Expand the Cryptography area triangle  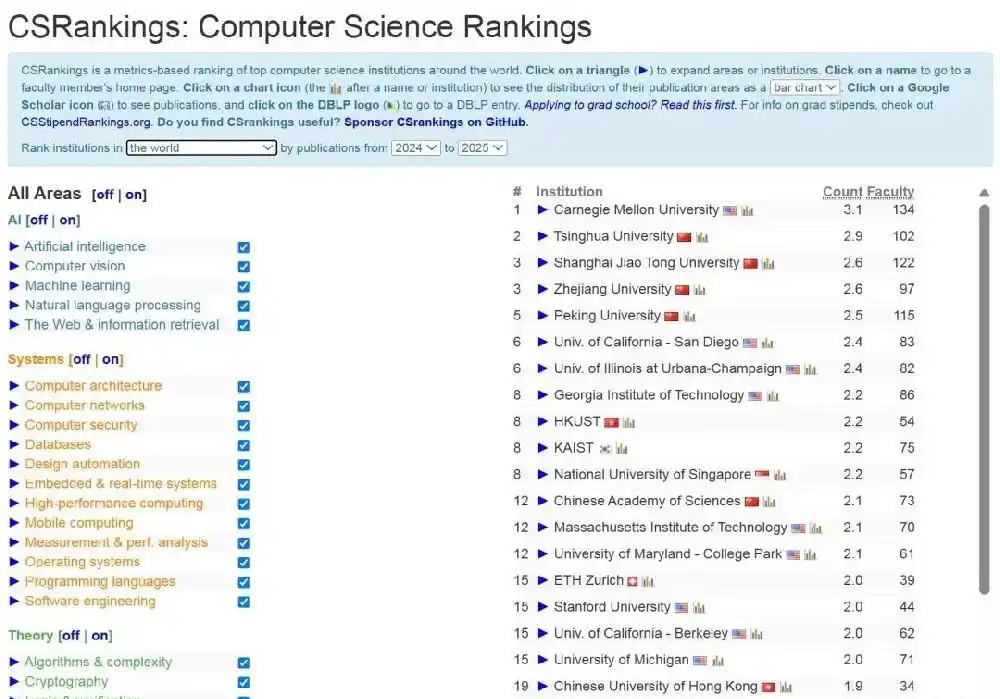(x=14, y=682)
